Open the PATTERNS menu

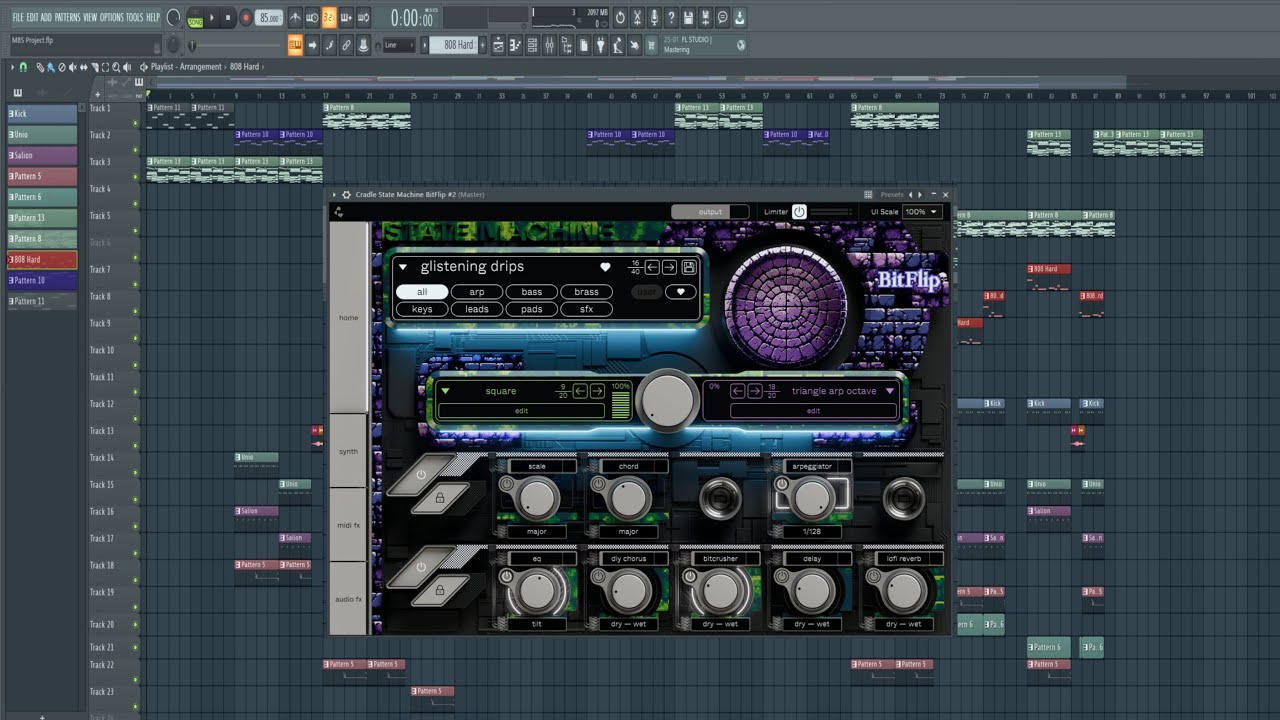68,18
